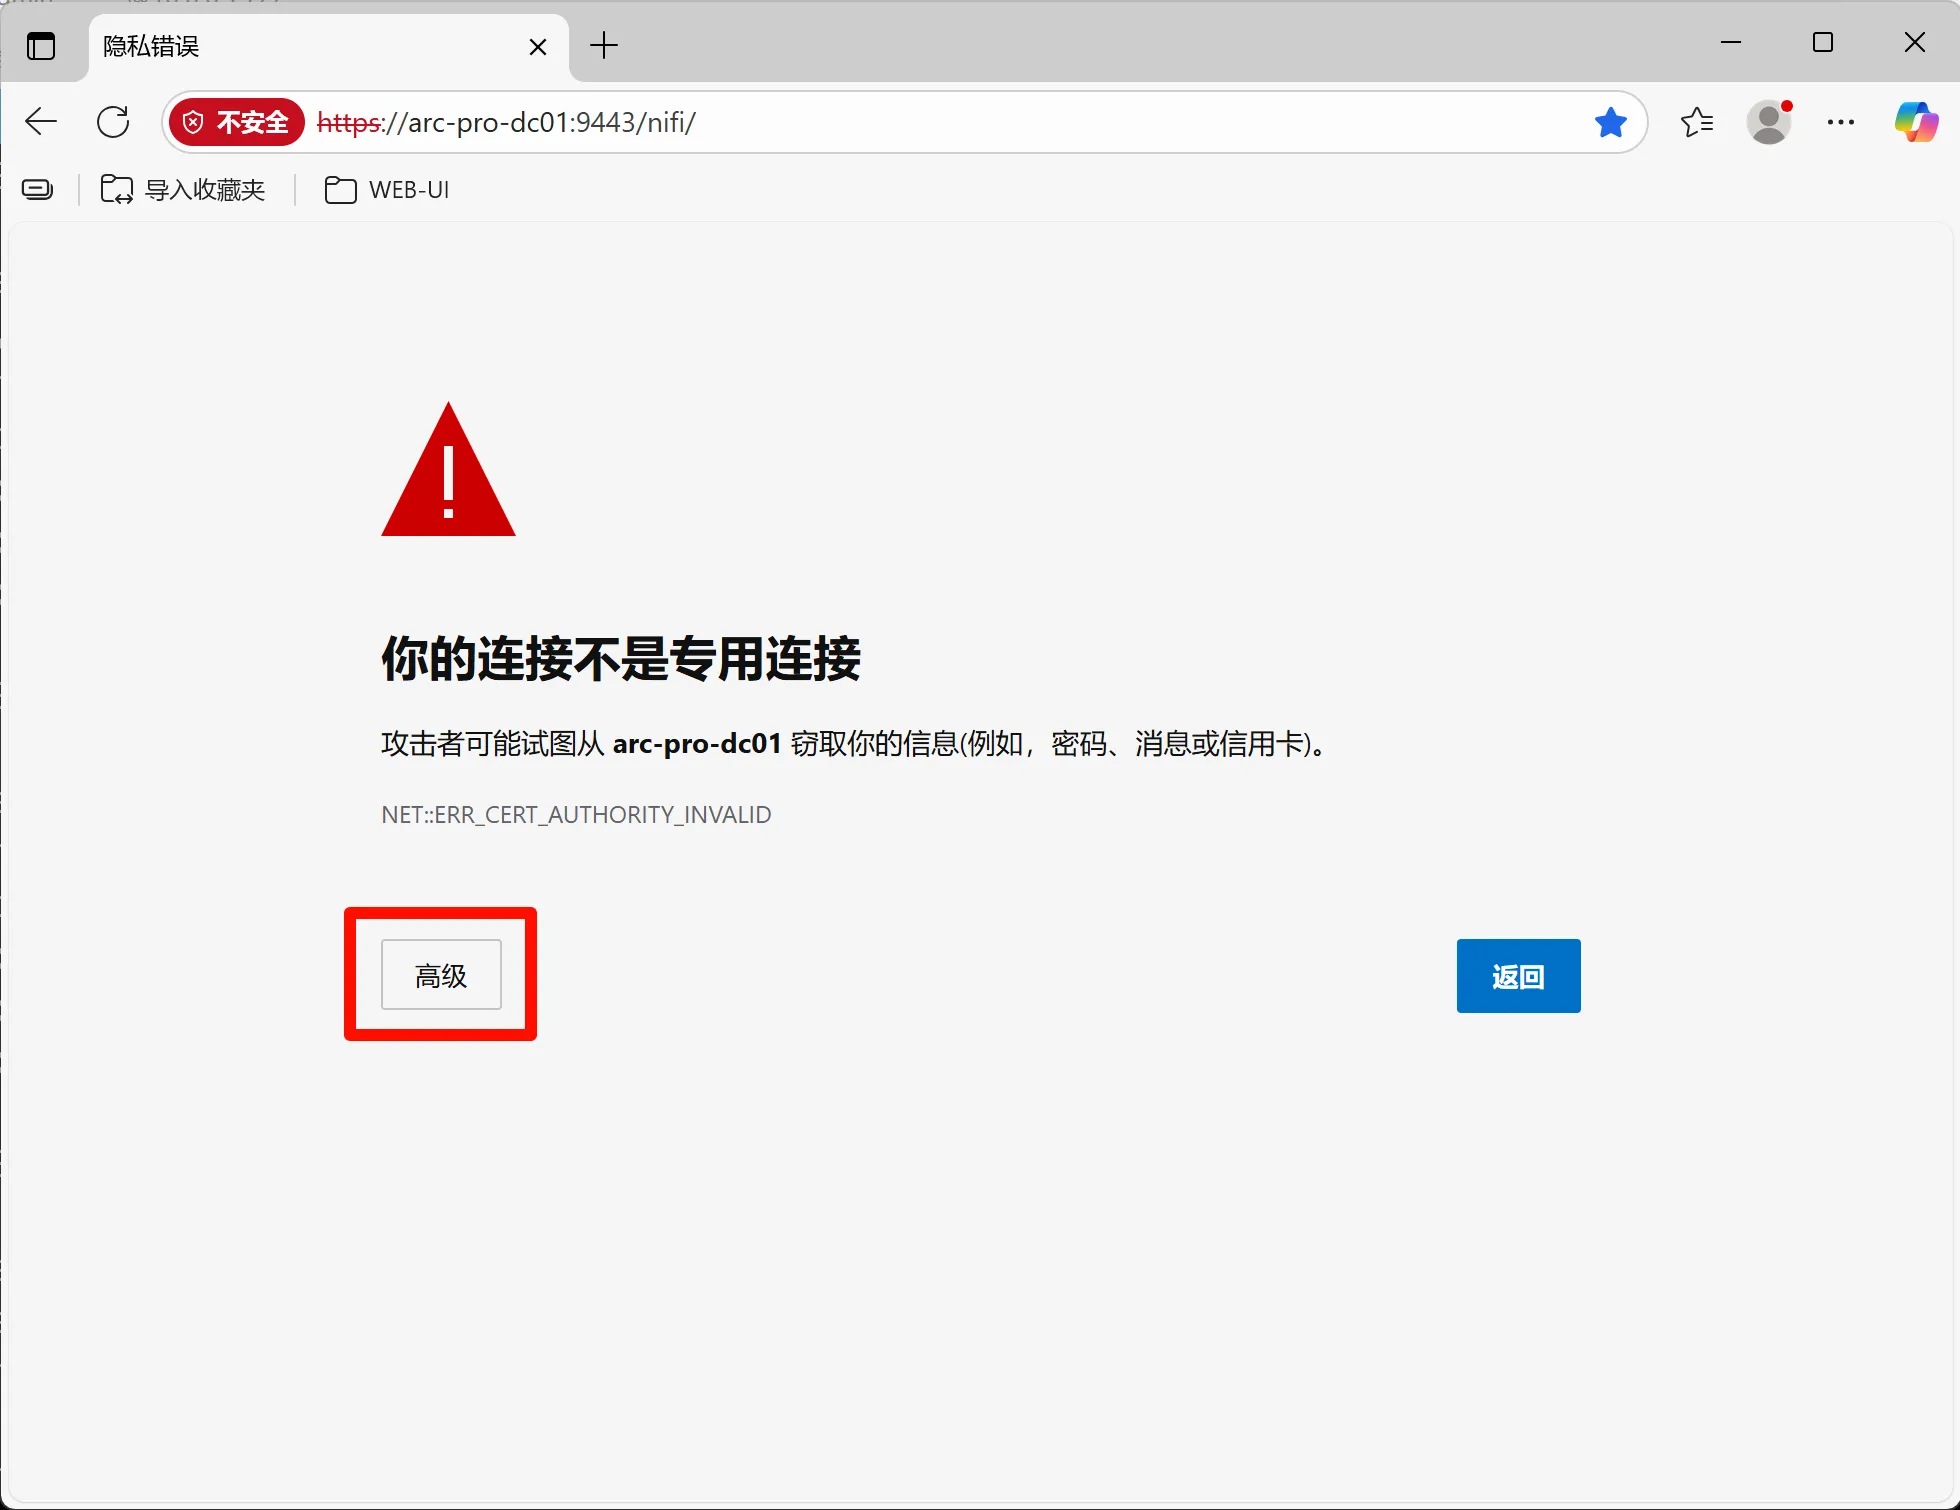The width and height of the screenshot is (1960, 1510).
Task: Launch the Copilot sidebar icon
Action: (x=1915, y=122)
